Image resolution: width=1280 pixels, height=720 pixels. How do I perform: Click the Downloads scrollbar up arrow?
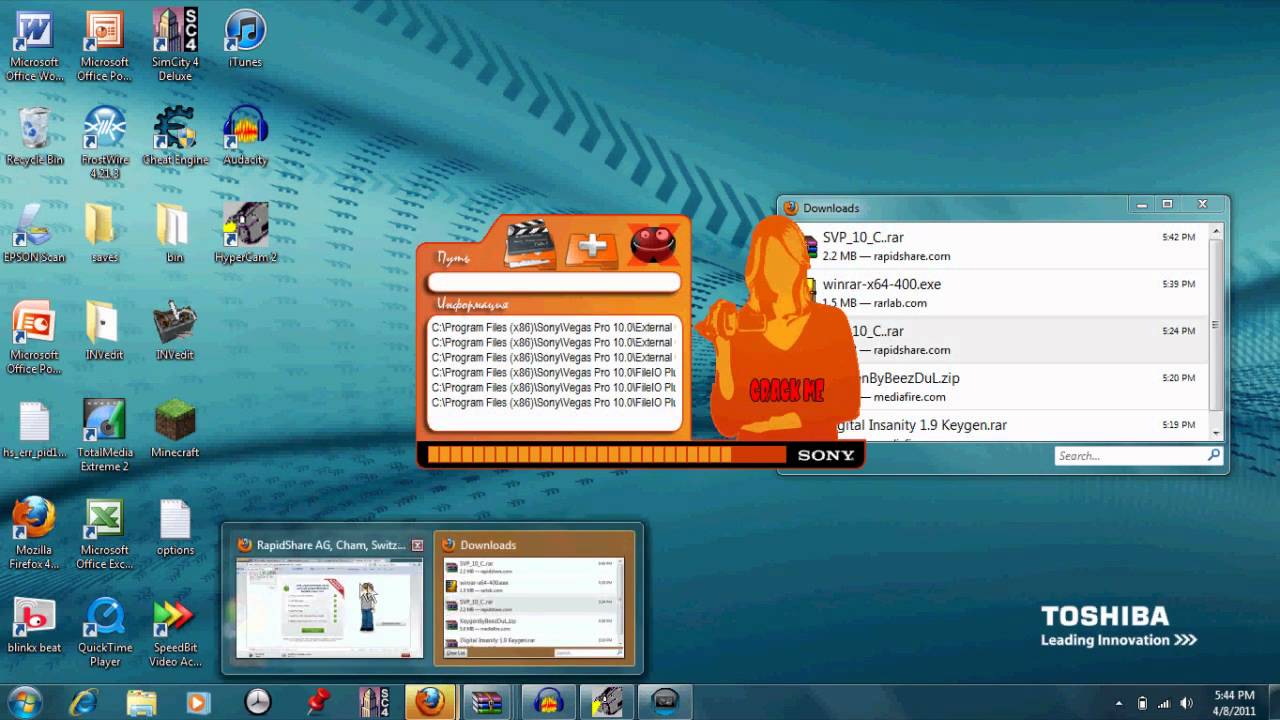(1216, 230)
